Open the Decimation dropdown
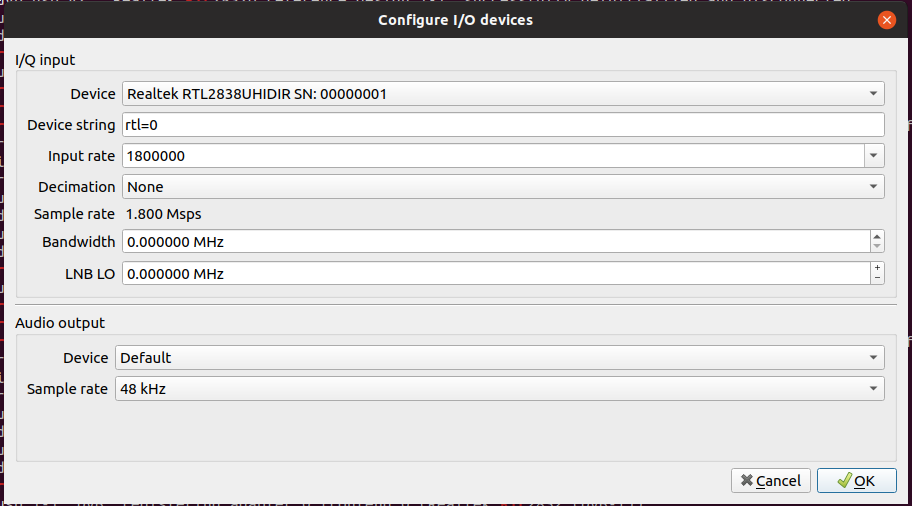This screenshot has height=506, width=912. click(x=503, y=187)
